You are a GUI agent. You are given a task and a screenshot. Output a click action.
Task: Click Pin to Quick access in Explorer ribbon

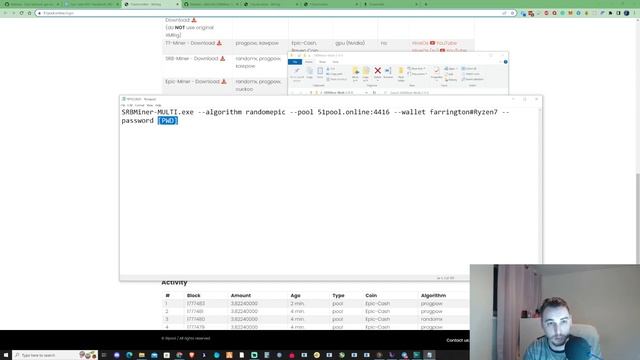pyautogui.click(x=297, y=73)
